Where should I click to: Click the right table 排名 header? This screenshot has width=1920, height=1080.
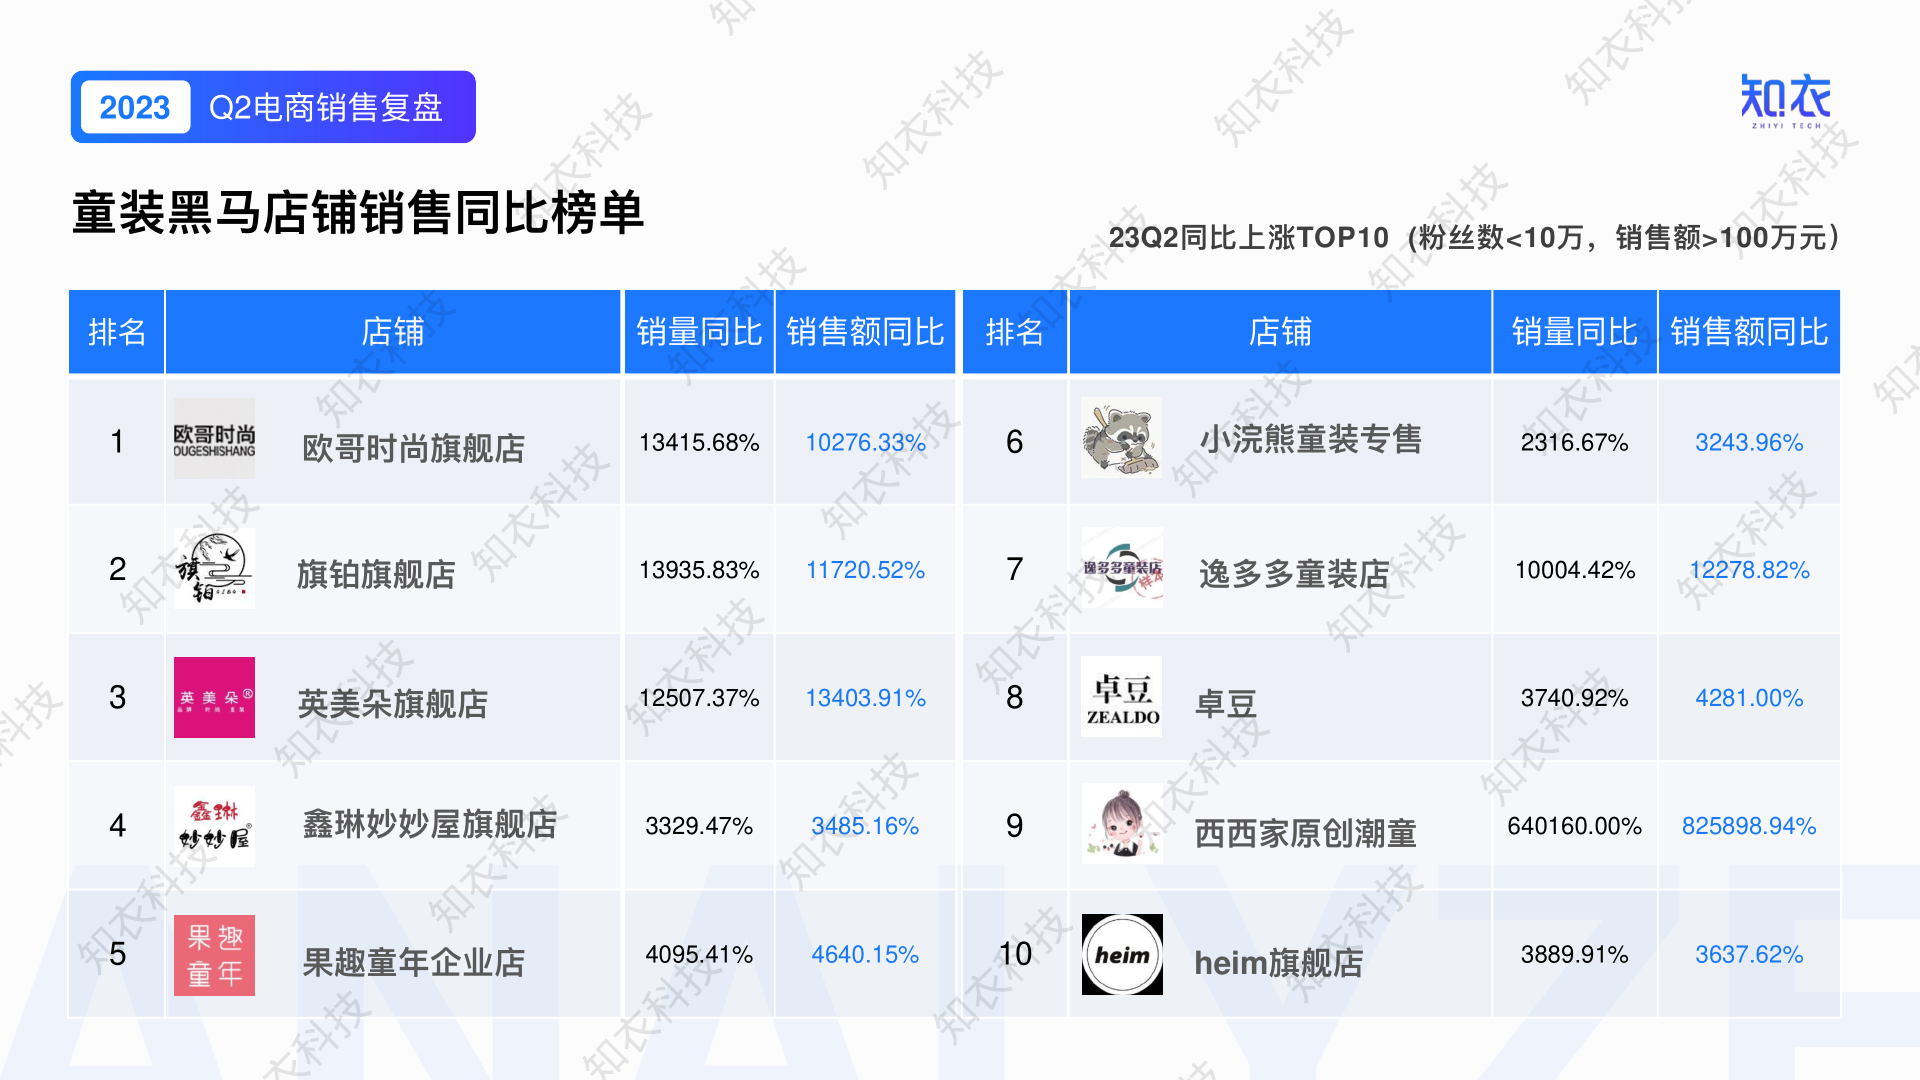tap(1014, 331)
